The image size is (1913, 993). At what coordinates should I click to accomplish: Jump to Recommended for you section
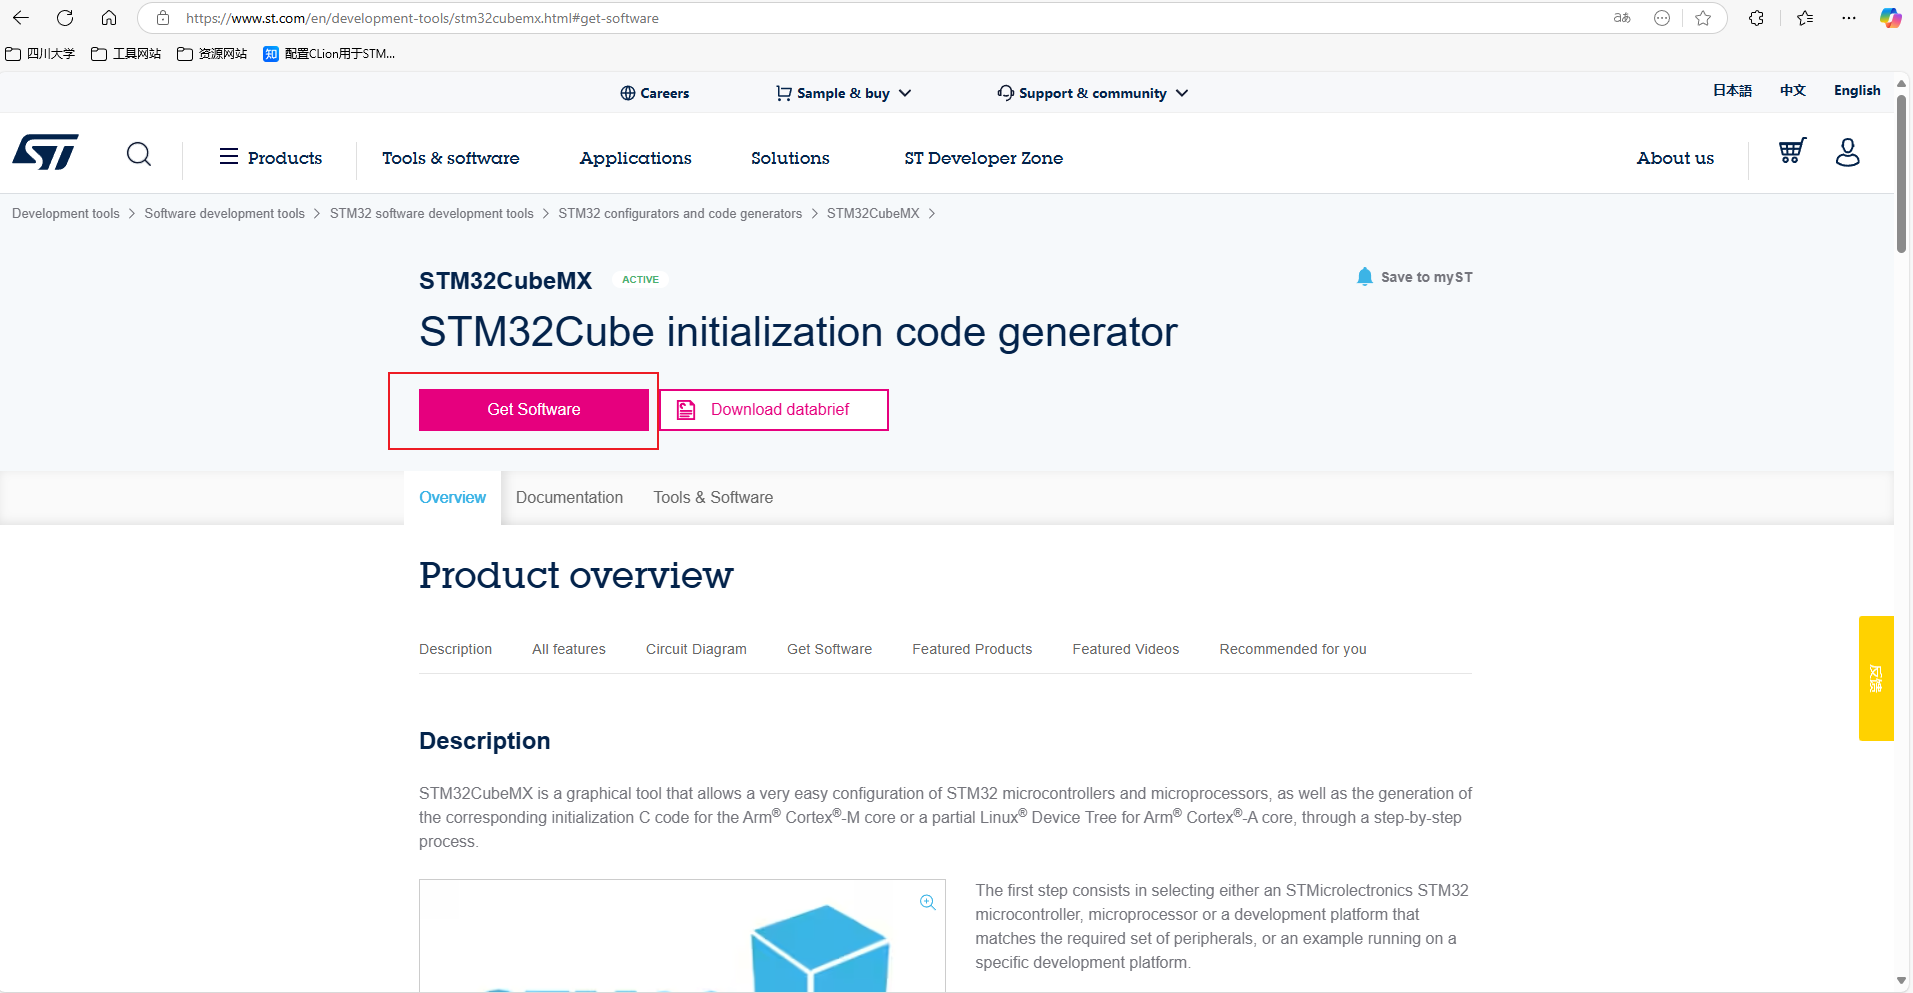(x=1293, y=649)
